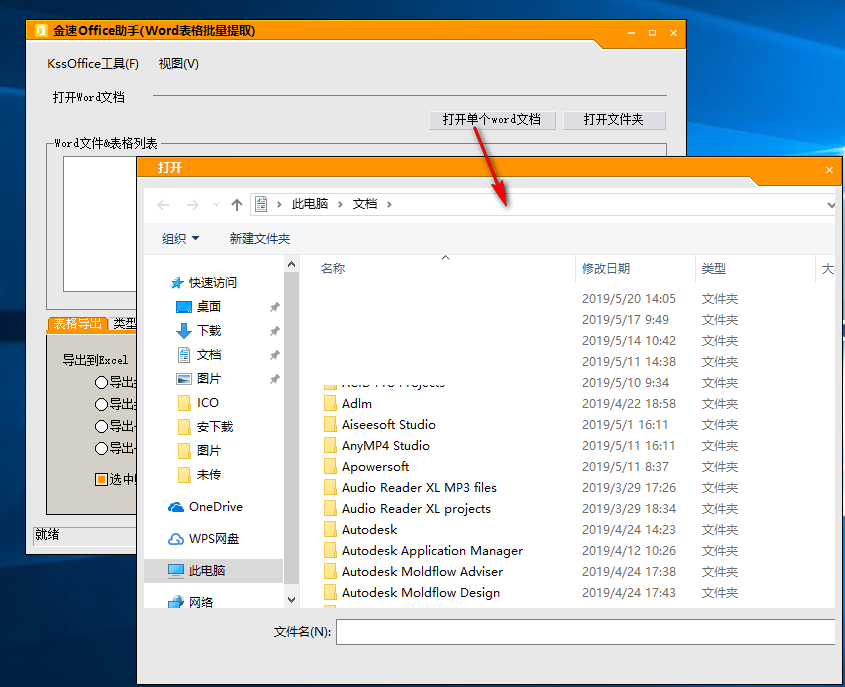Toggle the 选中 checkbox in main window
This screenshot has width=845, height=687.
pyautogui.click(x=101, y=479)
